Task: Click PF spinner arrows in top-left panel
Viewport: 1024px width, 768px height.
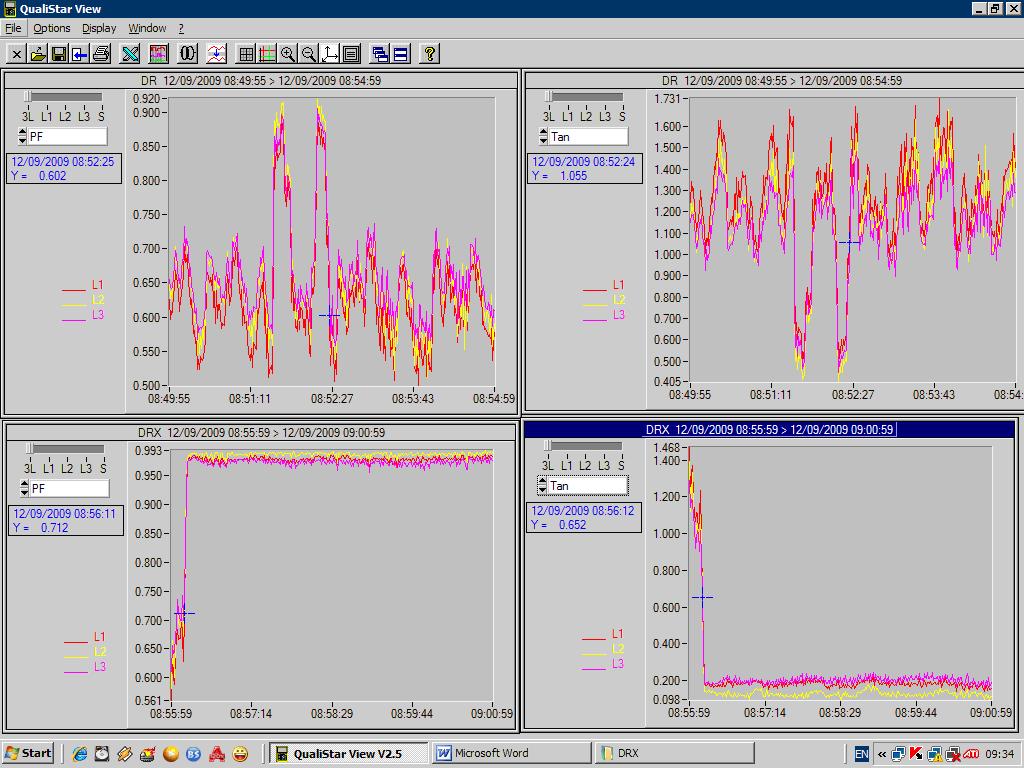Action: click(x=22, y=137)
